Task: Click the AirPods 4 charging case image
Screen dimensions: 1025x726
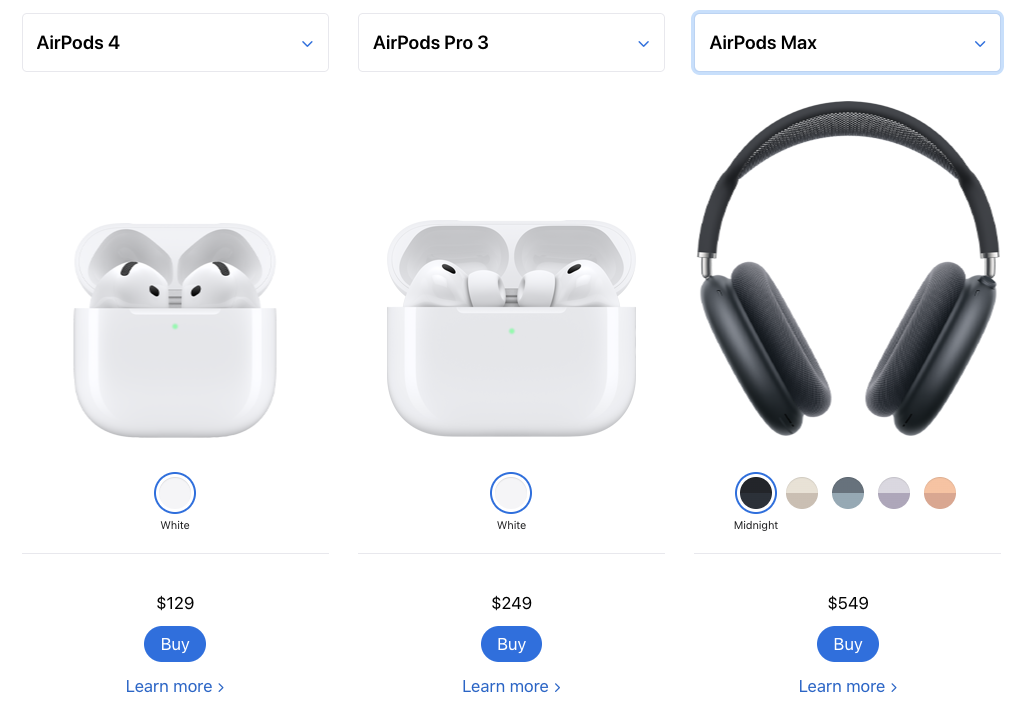Action: [175, 330]
